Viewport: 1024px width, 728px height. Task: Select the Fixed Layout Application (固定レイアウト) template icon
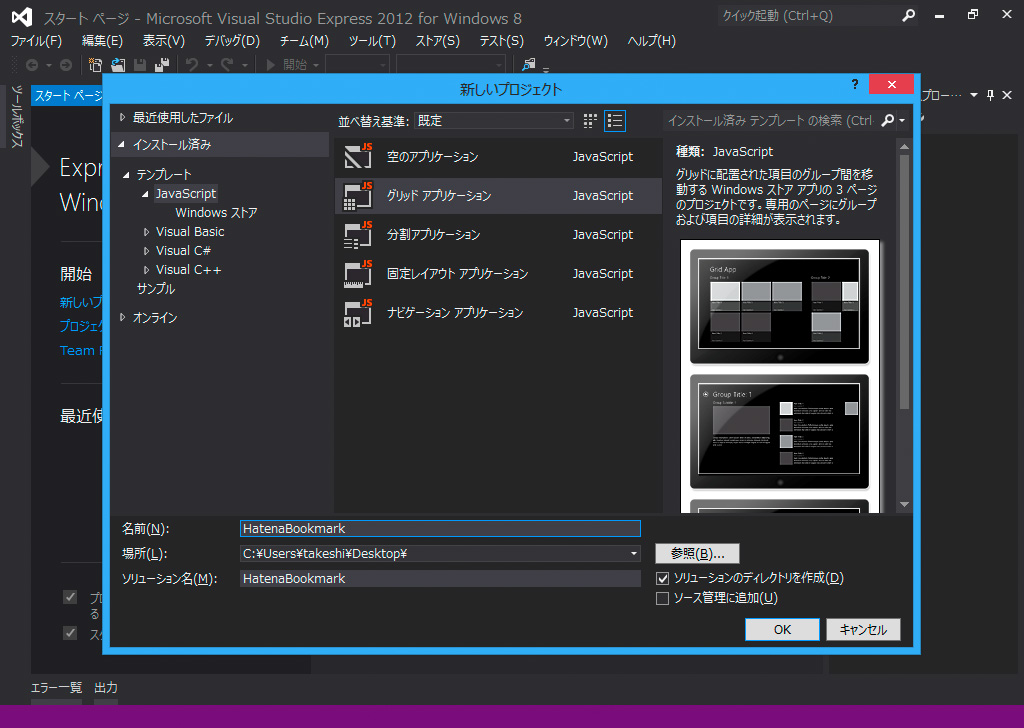(x=358, y=274)
